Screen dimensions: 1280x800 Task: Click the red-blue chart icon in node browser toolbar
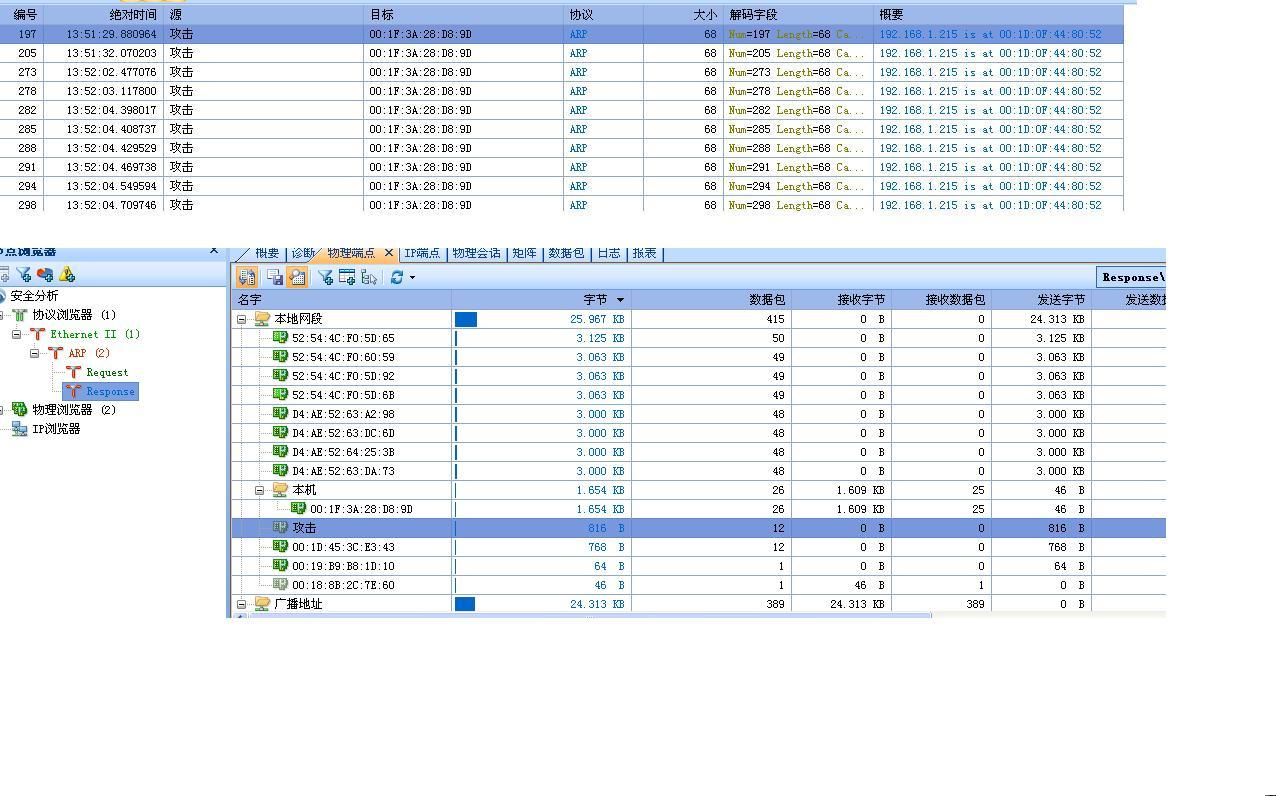pyautogui.click(x=45, y=275)
